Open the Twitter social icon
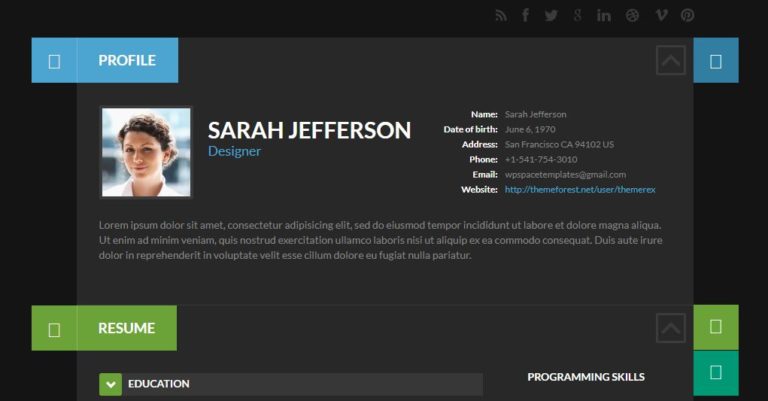Screen dimensions: 768x401 552,16
